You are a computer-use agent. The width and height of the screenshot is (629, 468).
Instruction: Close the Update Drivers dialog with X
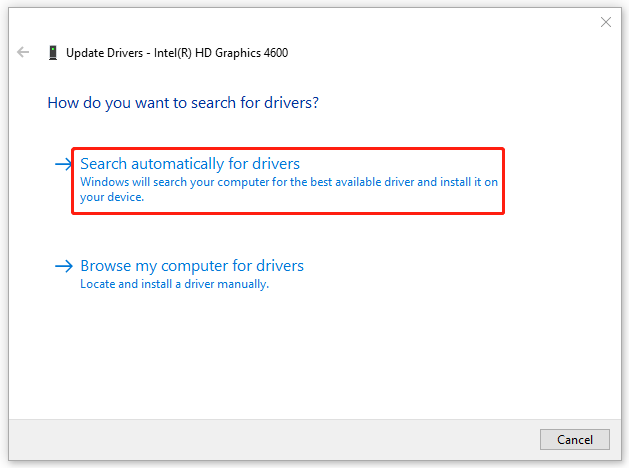tap(606, 22)
